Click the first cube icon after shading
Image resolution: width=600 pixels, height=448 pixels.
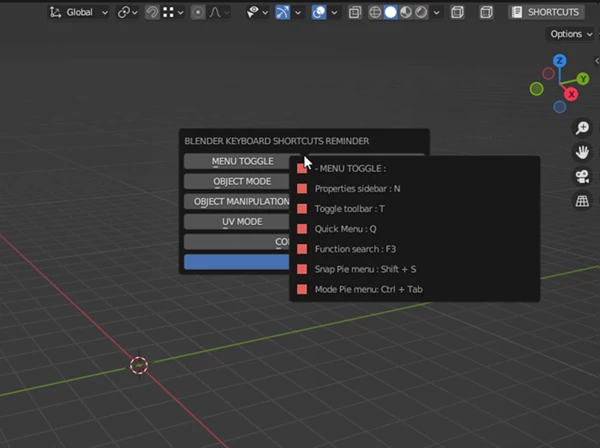tap(457, 12)
